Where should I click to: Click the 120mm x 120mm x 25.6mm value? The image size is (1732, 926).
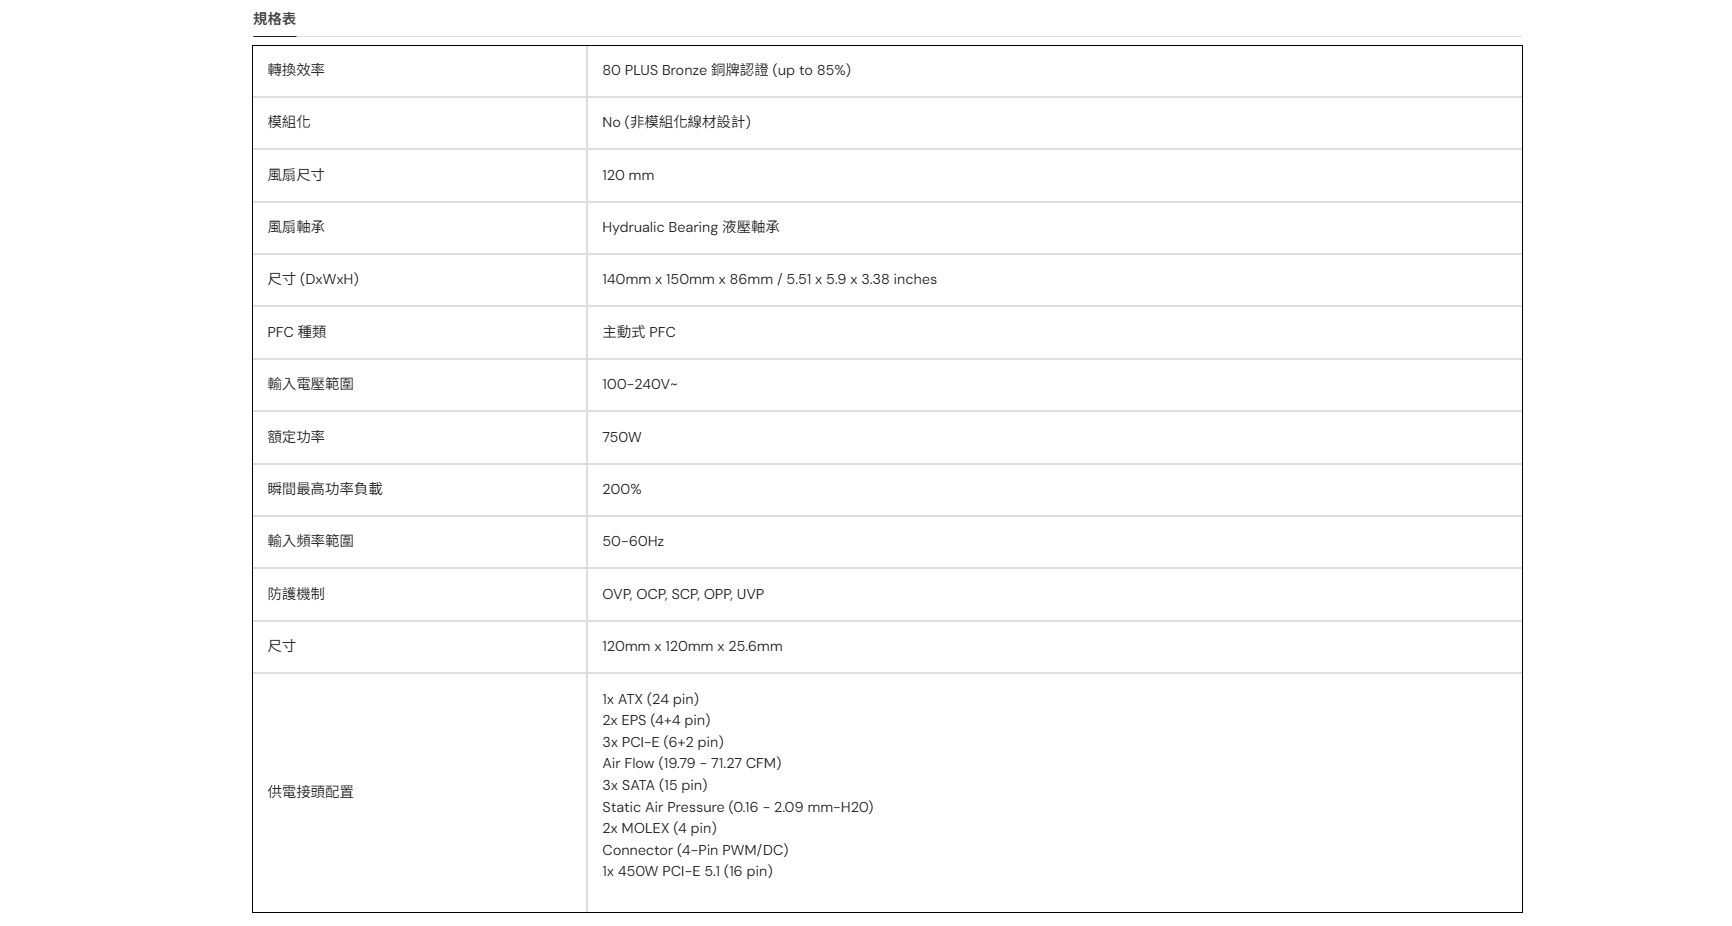692,646
